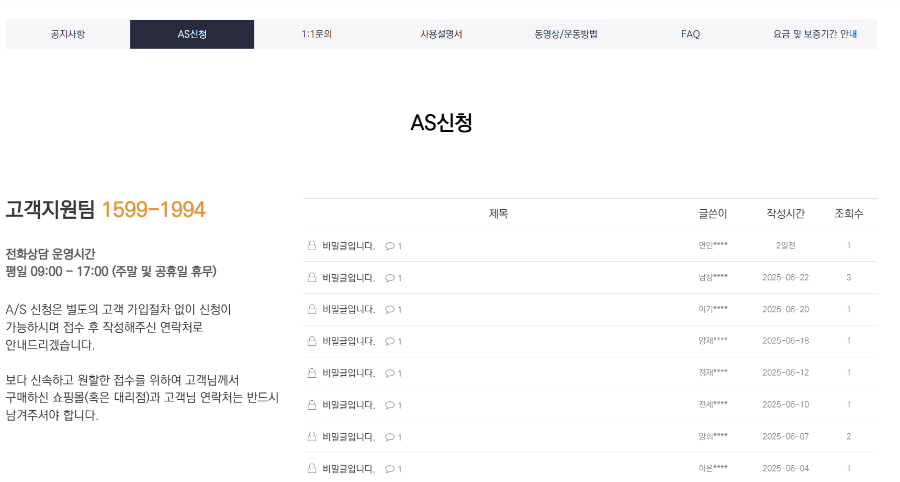Click author 양희**** in the list
This screenshot has height=482, width=900.
pyautogui.click(x=712, y=436)
